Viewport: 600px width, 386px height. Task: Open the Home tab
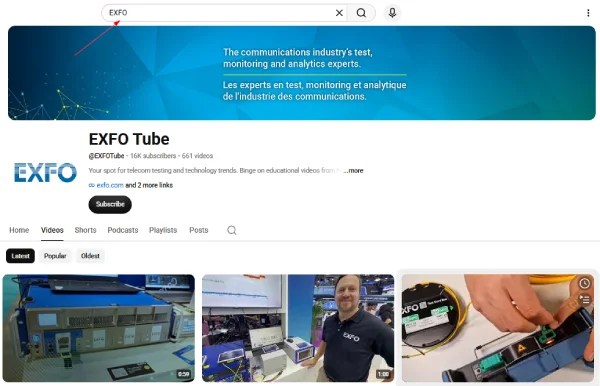[19, 230]
